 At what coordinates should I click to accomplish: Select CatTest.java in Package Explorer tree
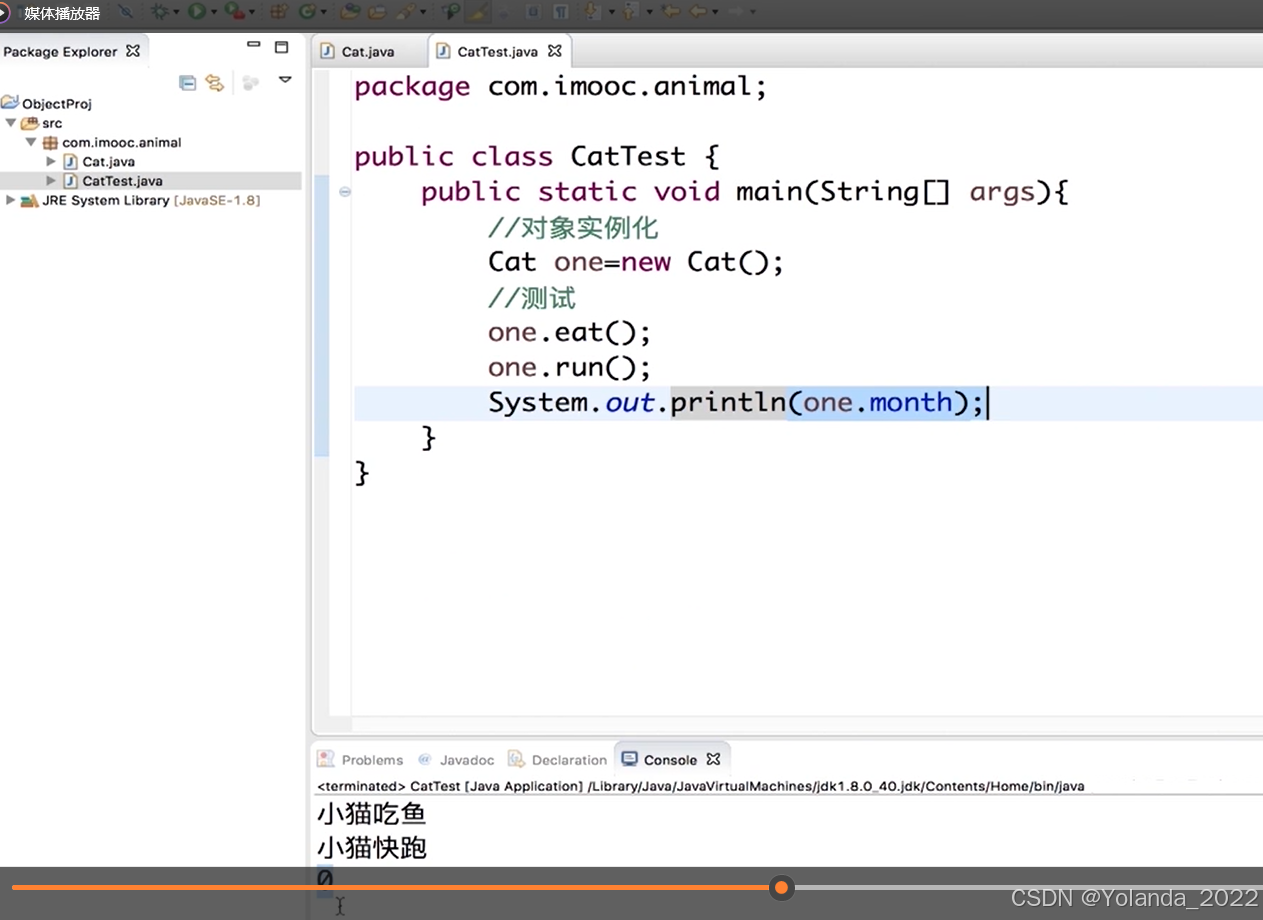coord(122,181)
